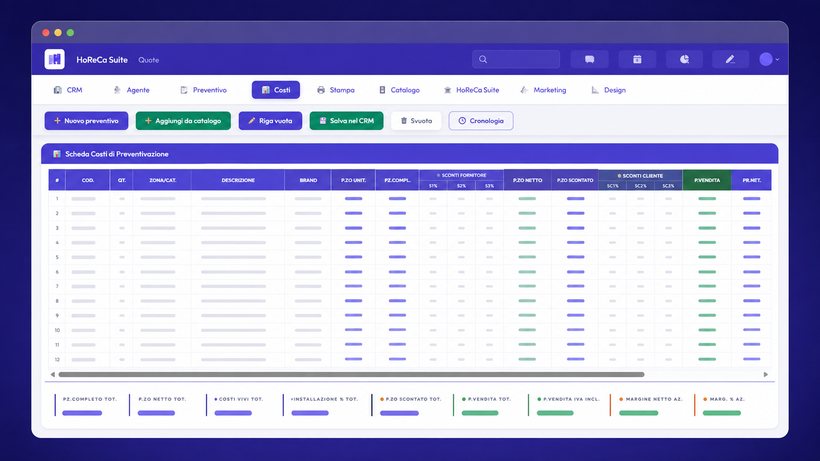Click the P.ZO NETTO column header
Image resolution: width=820 pixels, height=461 pixels.
point(527,180)
